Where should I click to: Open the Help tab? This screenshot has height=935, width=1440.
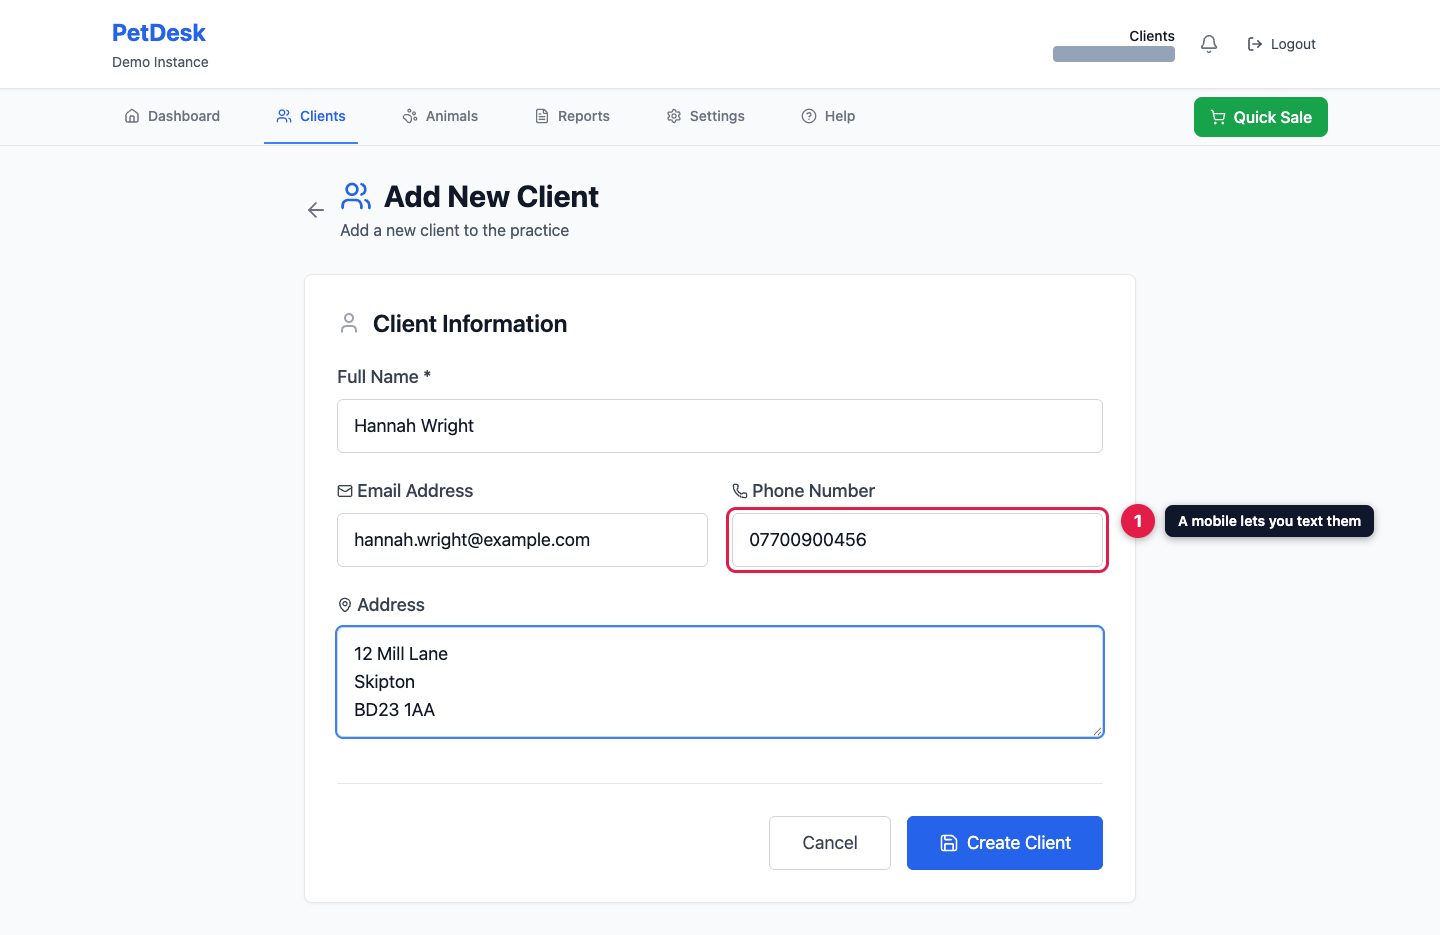pos(828,116)
